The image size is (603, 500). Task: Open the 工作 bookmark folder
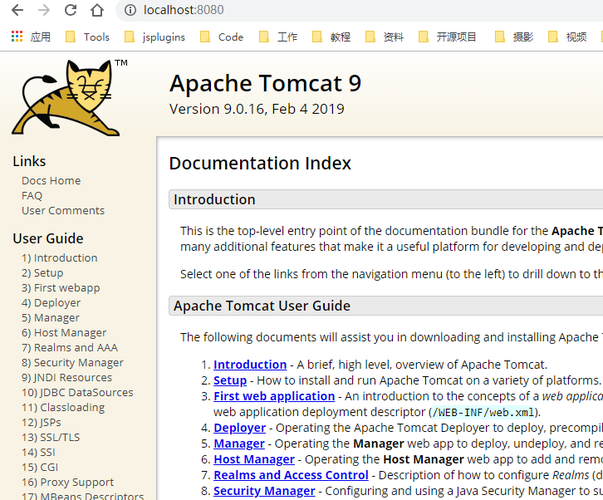(x=278, y=37)
